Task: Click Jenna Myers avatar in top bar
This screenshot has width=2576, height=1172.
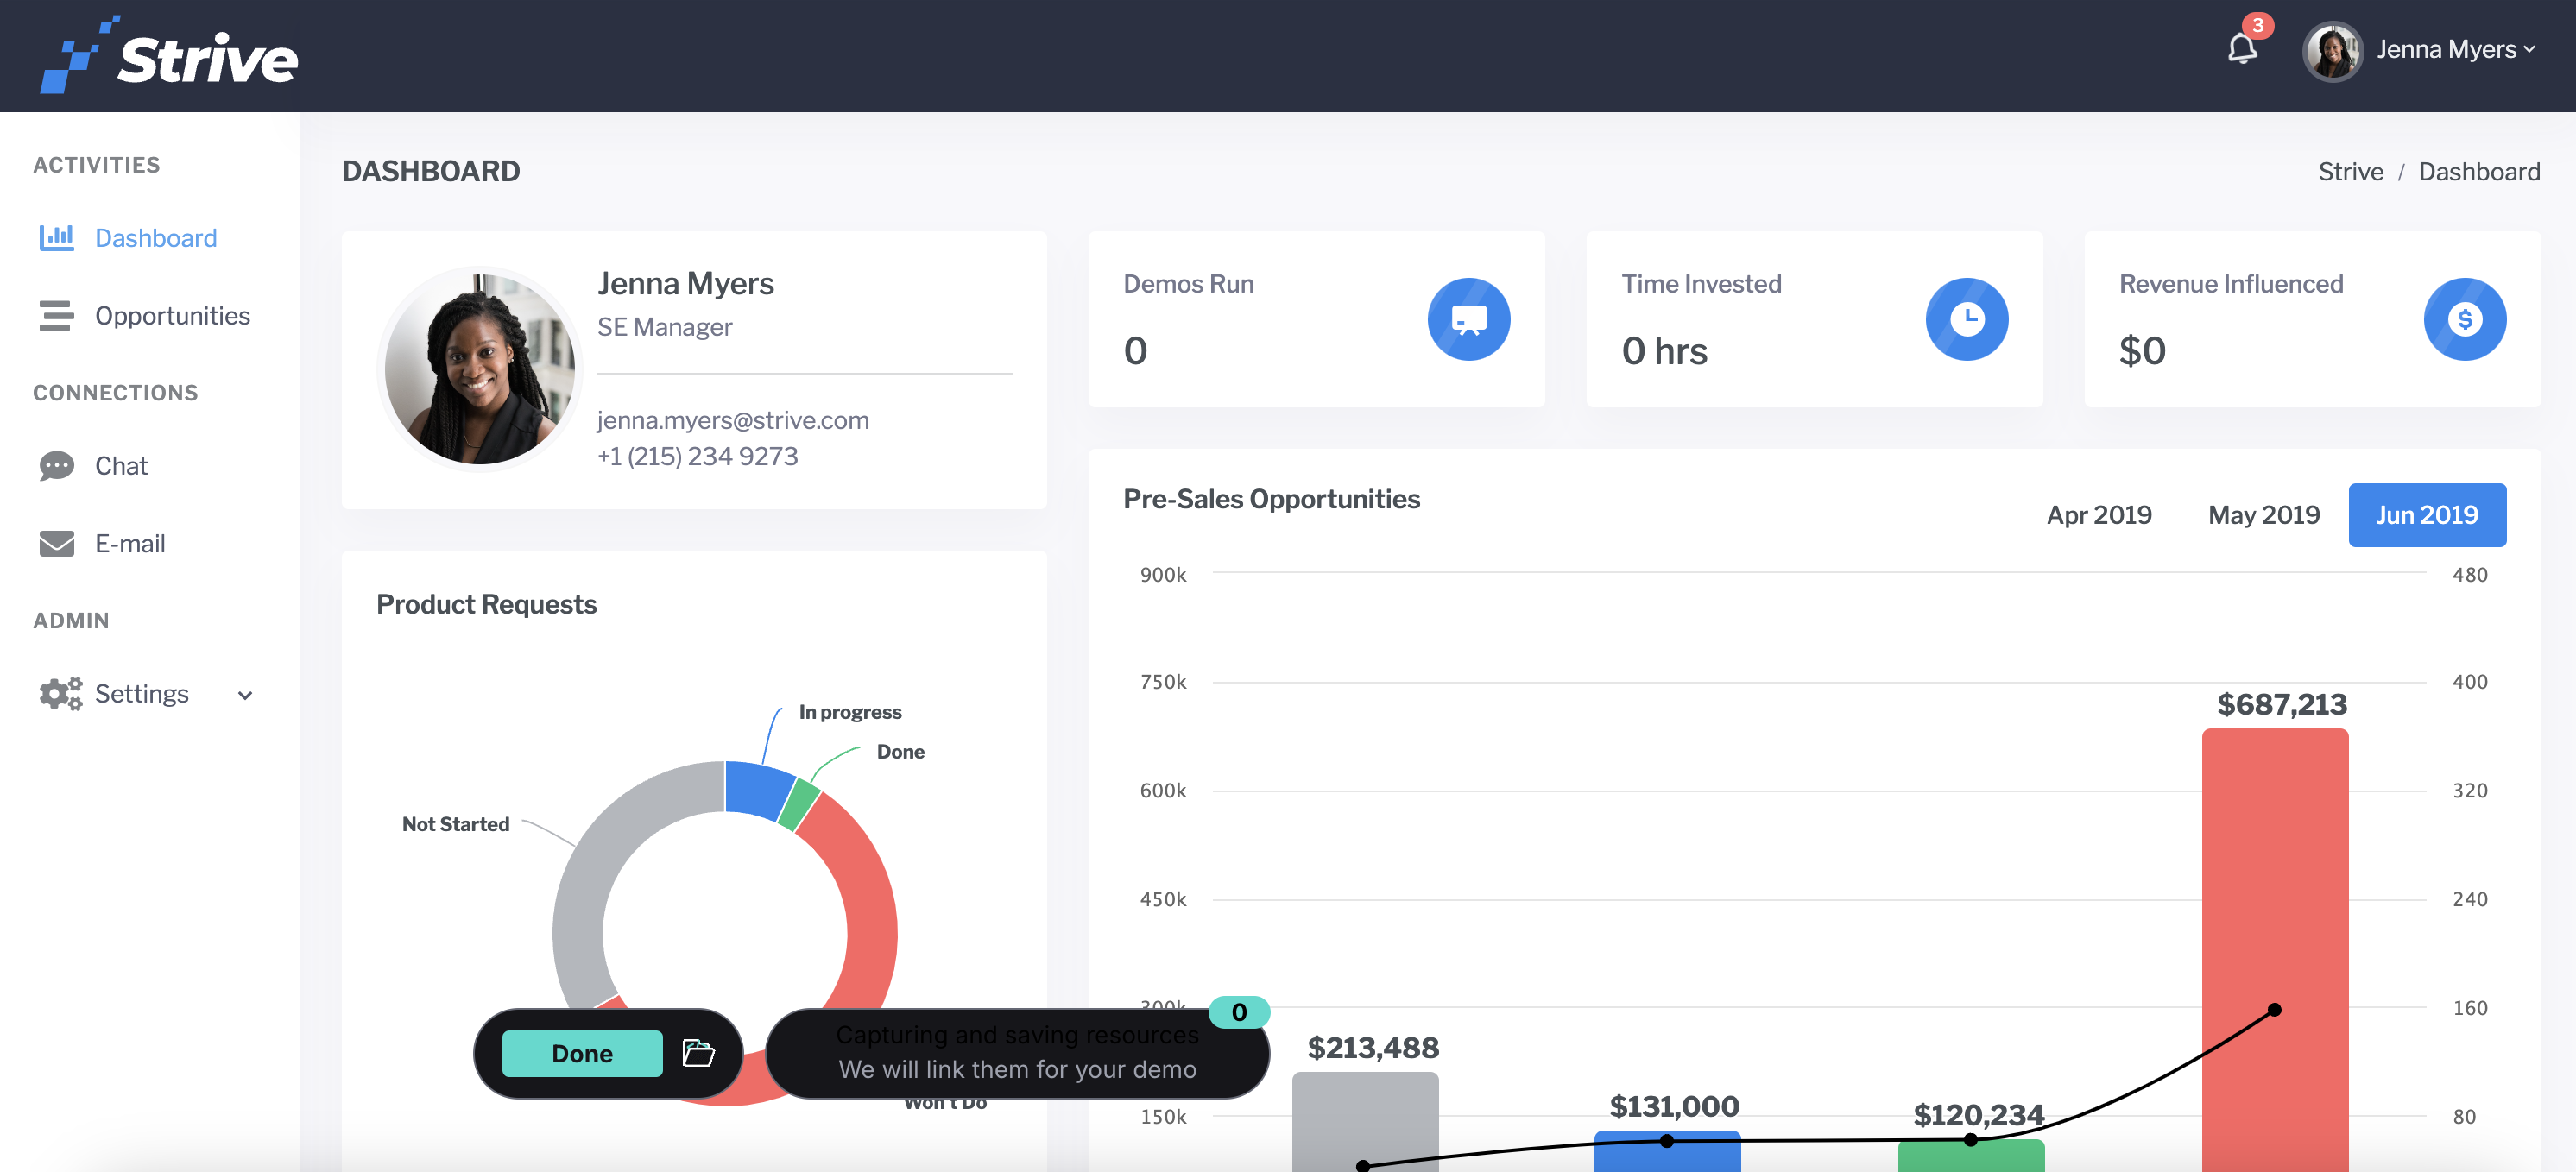Action: click(x=2332, y=51)
